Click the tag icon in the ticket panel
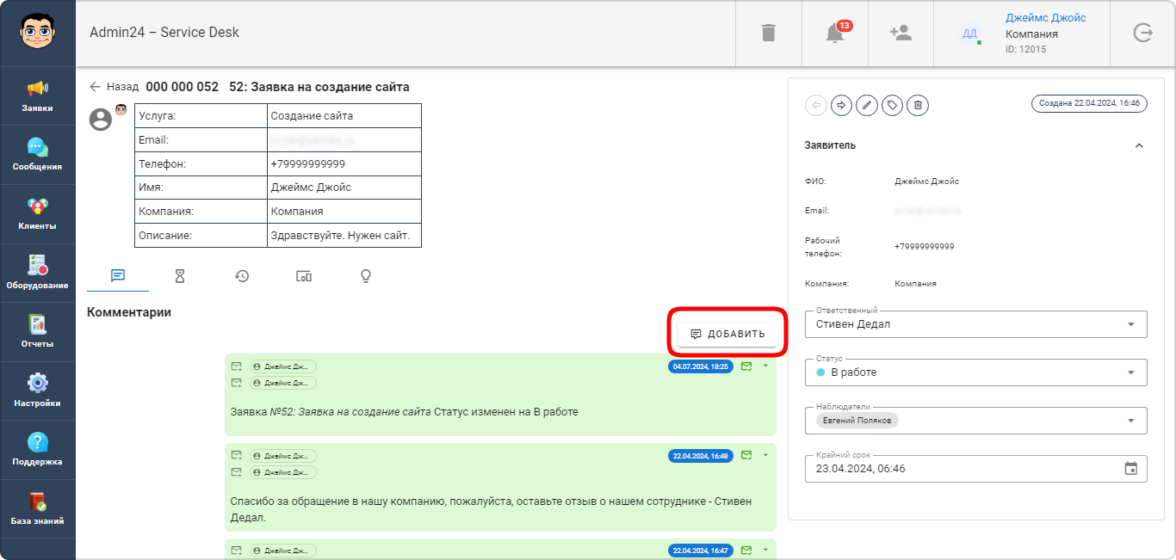 (893, 104)
